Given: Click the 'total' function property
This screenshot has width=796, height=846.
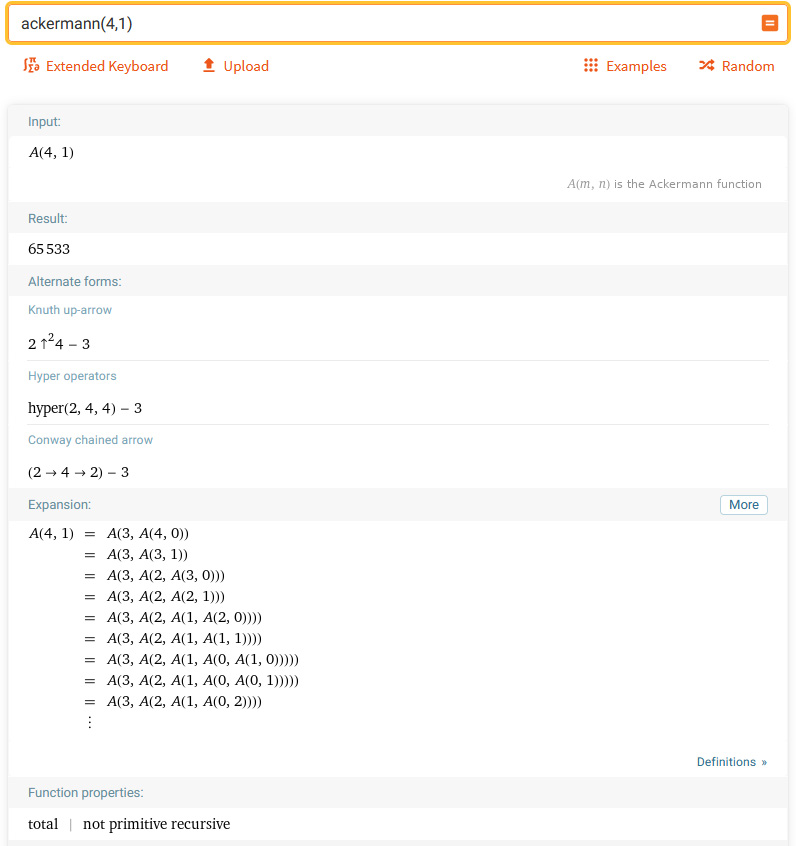Looking at the screenshot, I should (43, 824).
